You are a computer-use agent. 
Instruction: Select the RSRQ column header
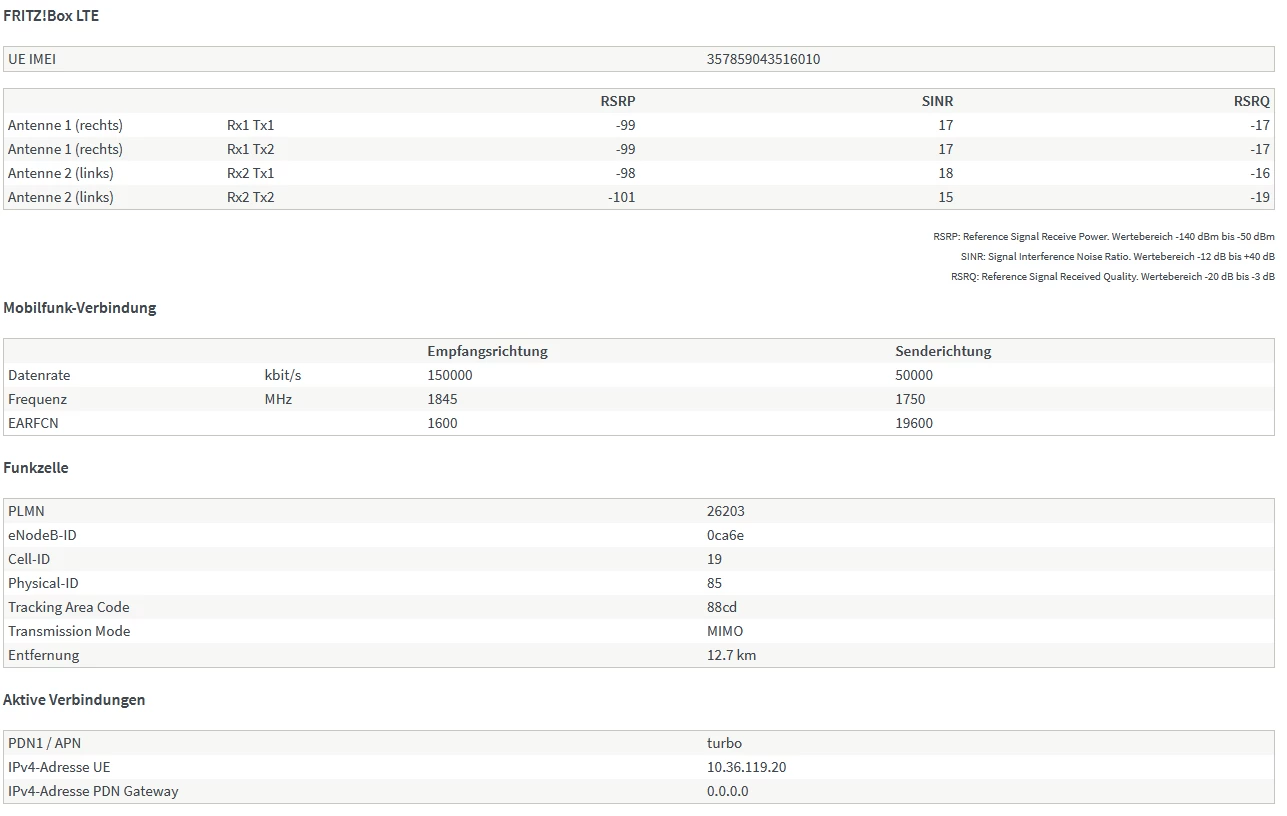[1252, 101]
